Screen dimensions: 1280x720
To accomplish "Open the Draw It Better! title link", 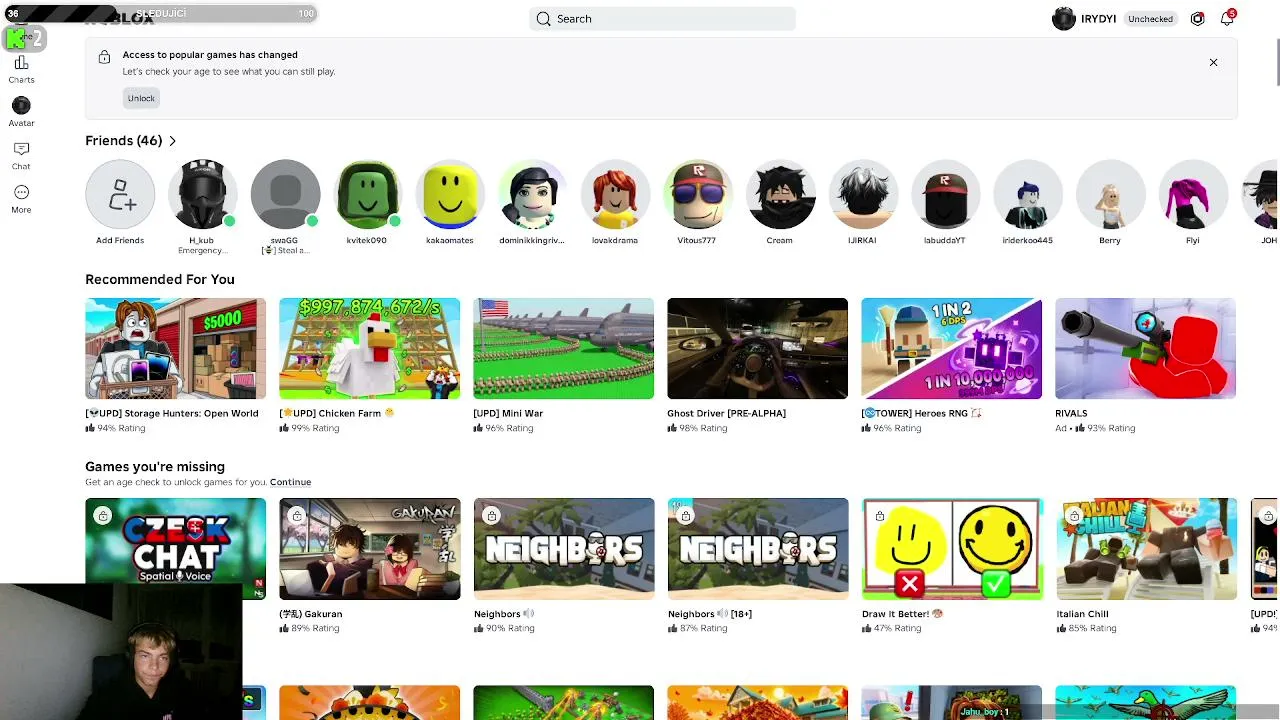I will click(901, 614).
